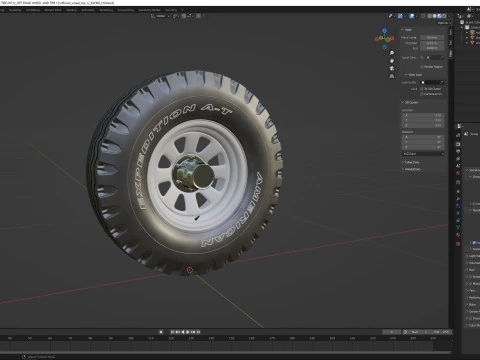Open Properties editor type dropdown icon
This screenshot has height=360, width=480.
click(x=459, y=126)
